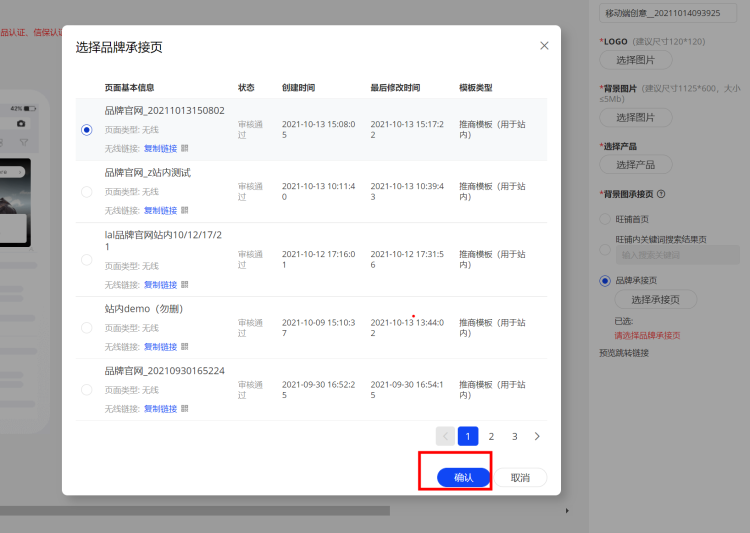Copy link for lal品牌官网站内 row via 复制链接
750x533 pixels.
click(x=160, y=285)
